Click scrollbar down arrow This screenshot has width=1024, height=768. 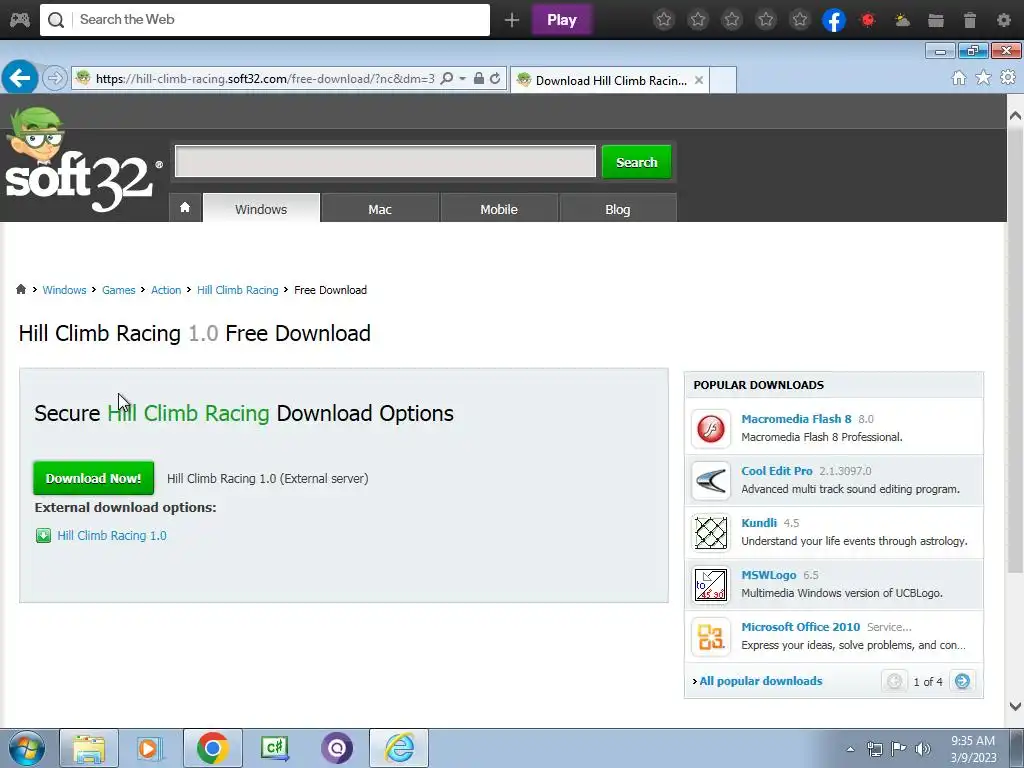[1015, 706]
